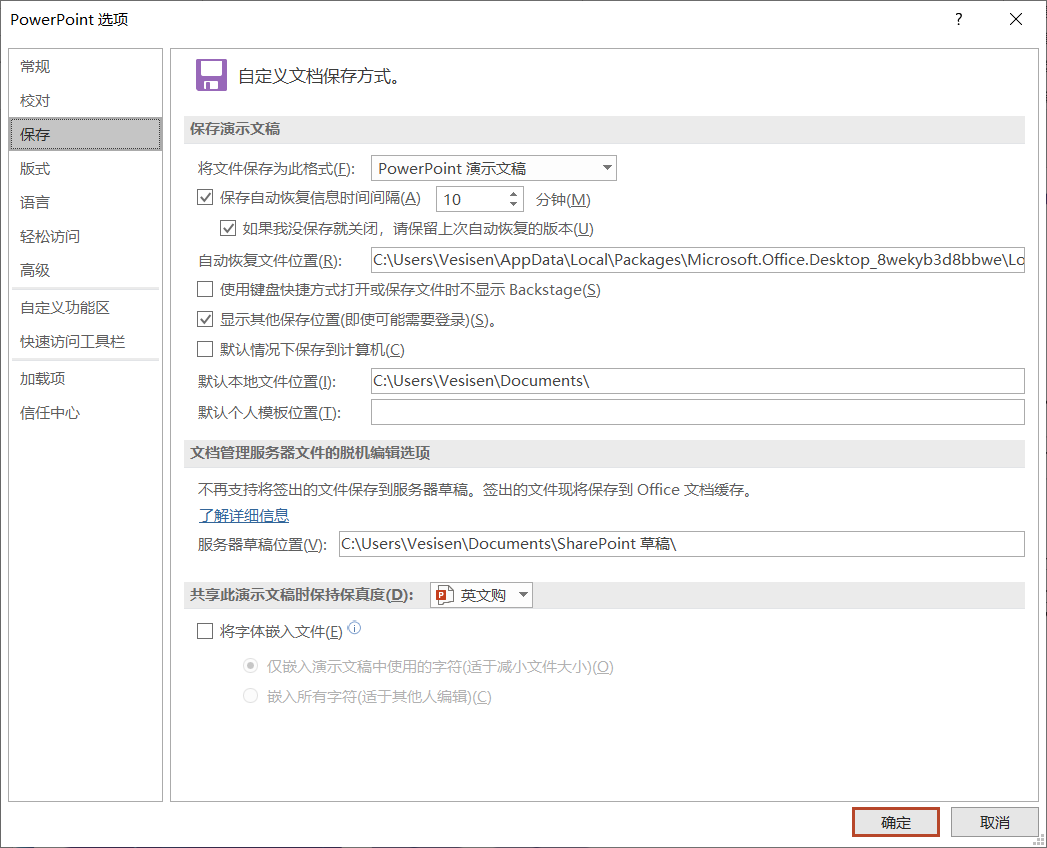
Task: Open the 自定义功能区 options category
Action: point(85,308)
